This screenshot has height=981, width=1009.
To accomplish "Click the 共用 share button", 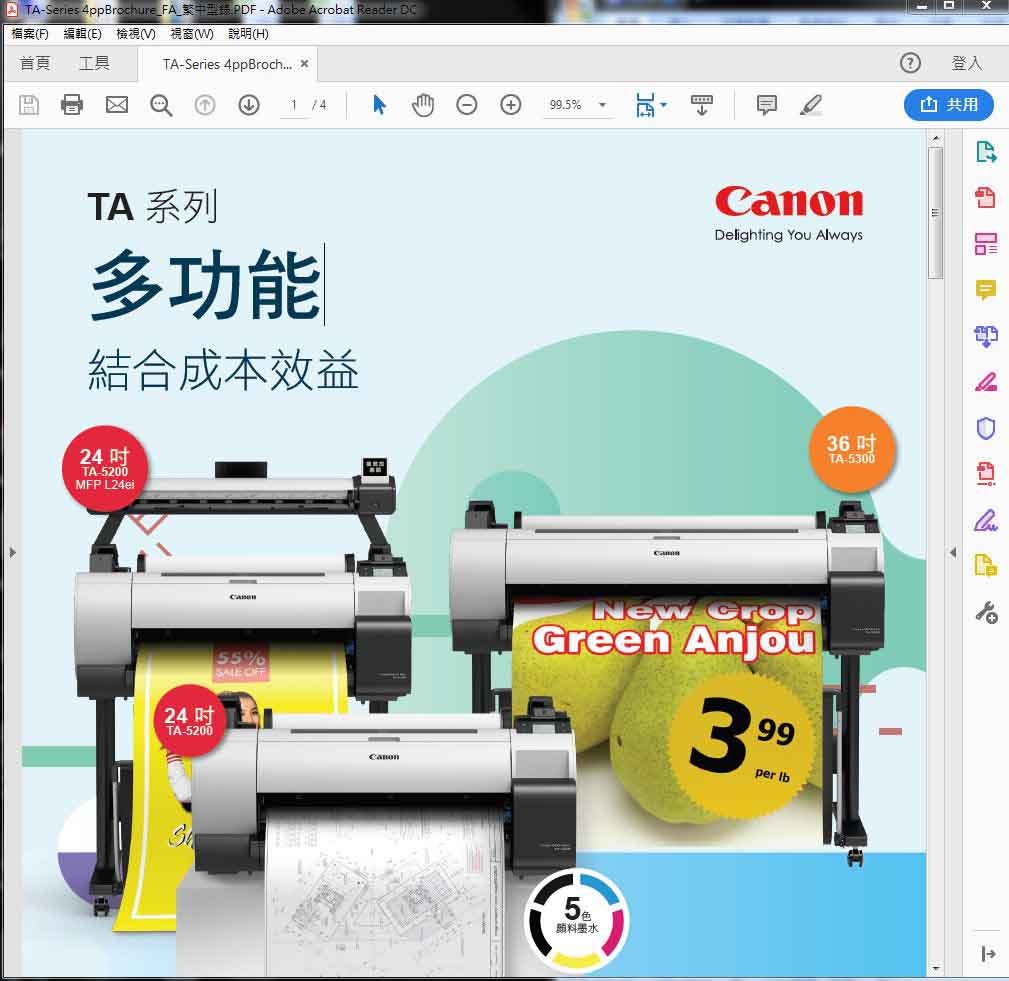I will pyautogui.click(x=949, y=104).
